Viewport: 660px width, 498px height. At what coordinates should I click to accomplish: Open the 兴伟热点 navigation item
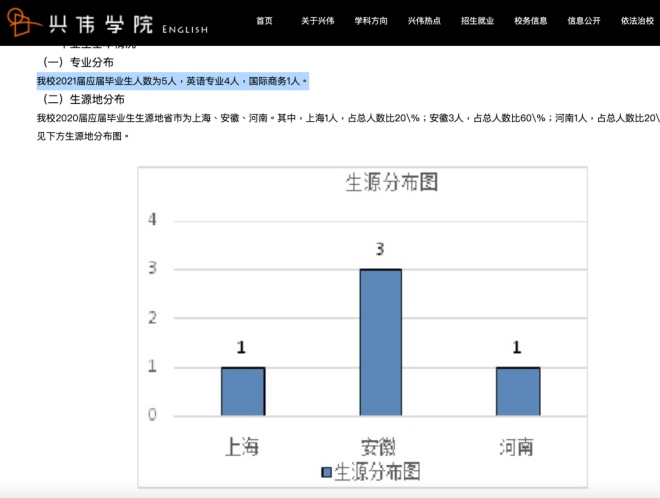[x=424, y=21]
